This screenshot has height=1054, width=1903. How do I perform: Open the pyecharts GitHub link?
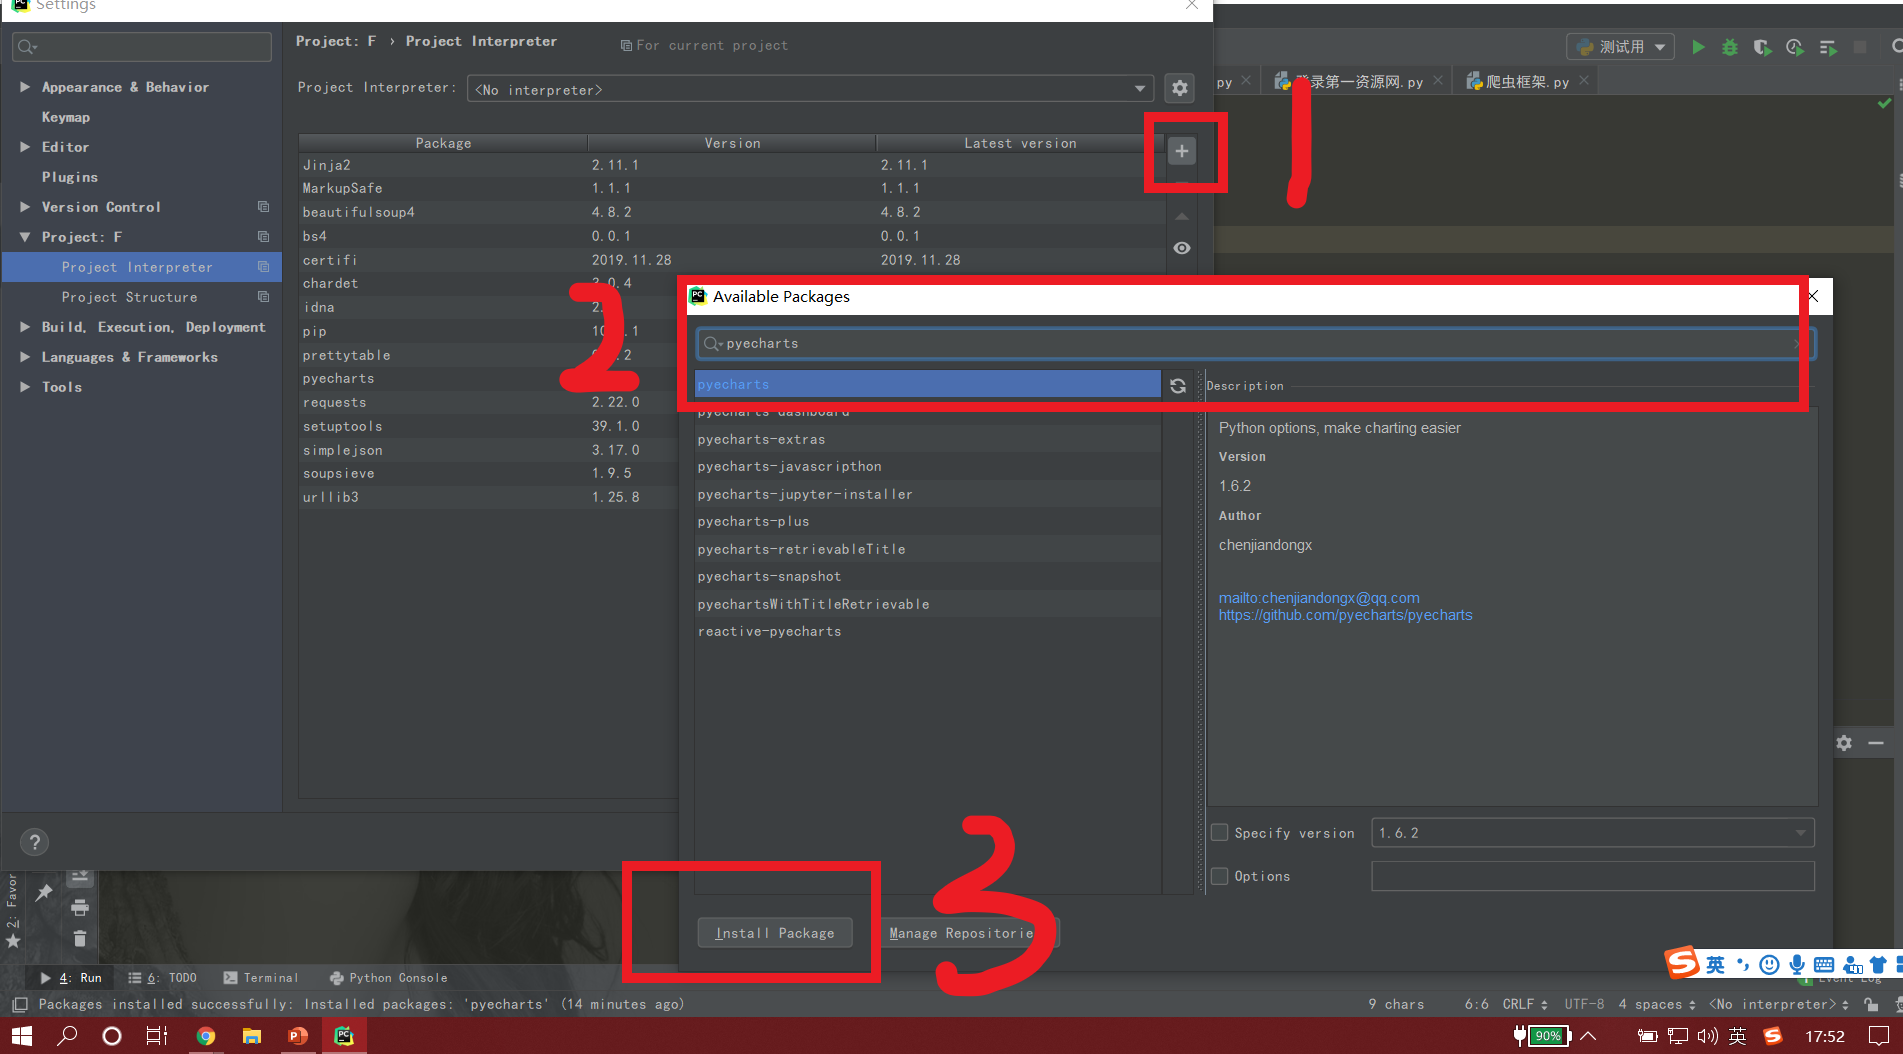tap(1345, 615)
